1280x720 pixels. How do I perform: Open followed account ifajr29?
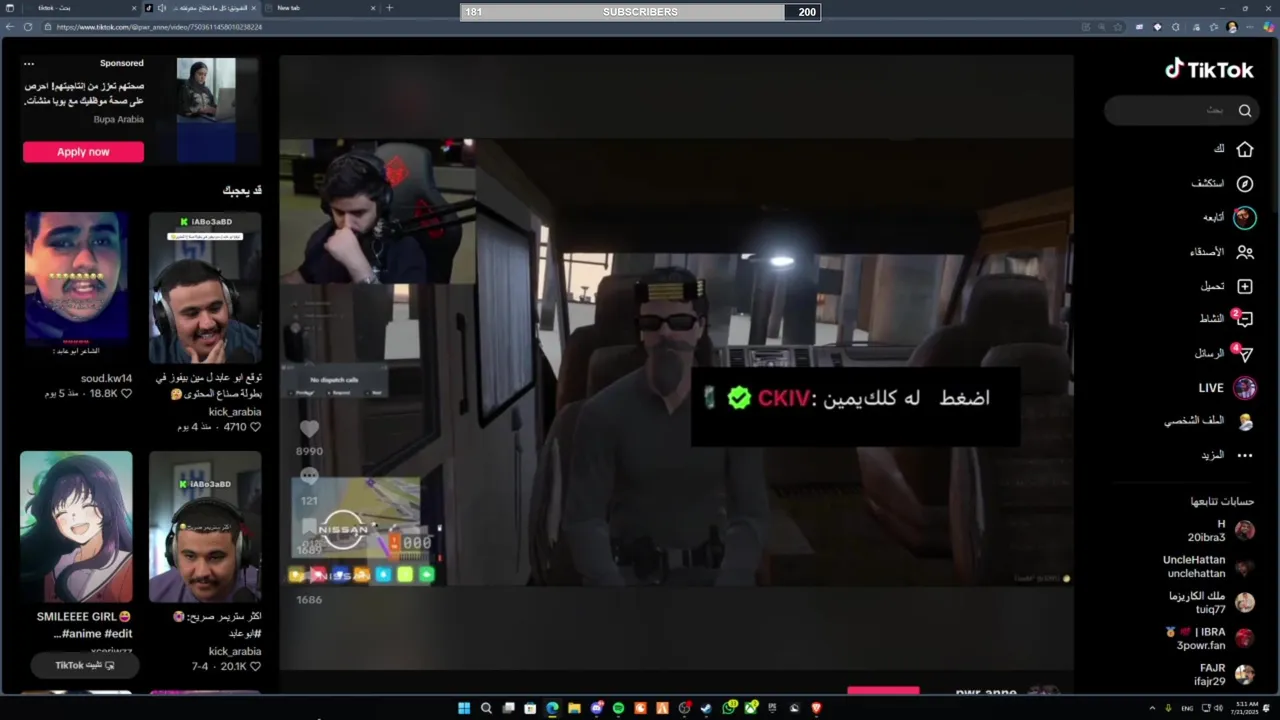click(1224, 675)
